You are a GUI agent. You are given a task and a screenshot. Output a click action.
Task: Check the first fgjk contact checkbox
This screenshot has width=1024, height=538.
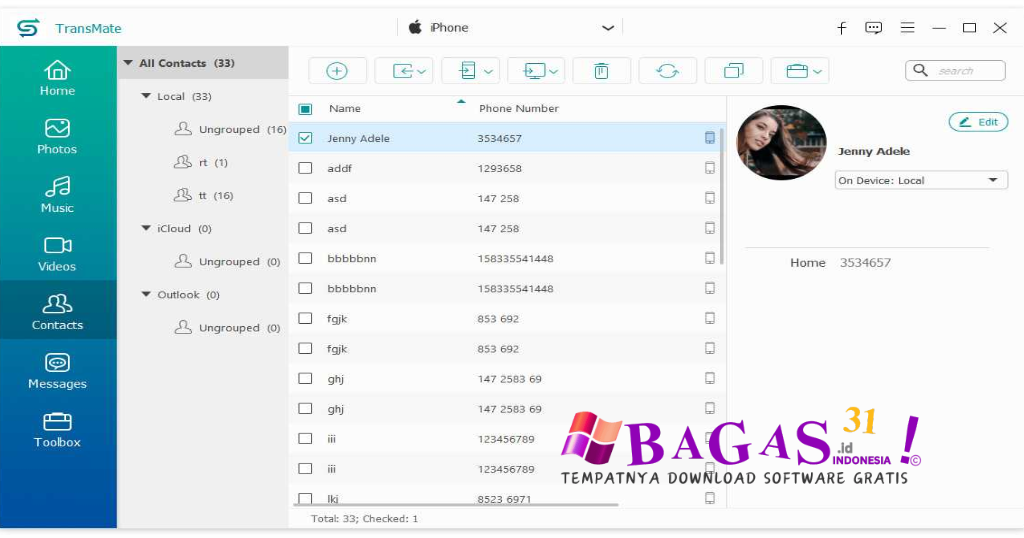(x=305, y=318)
